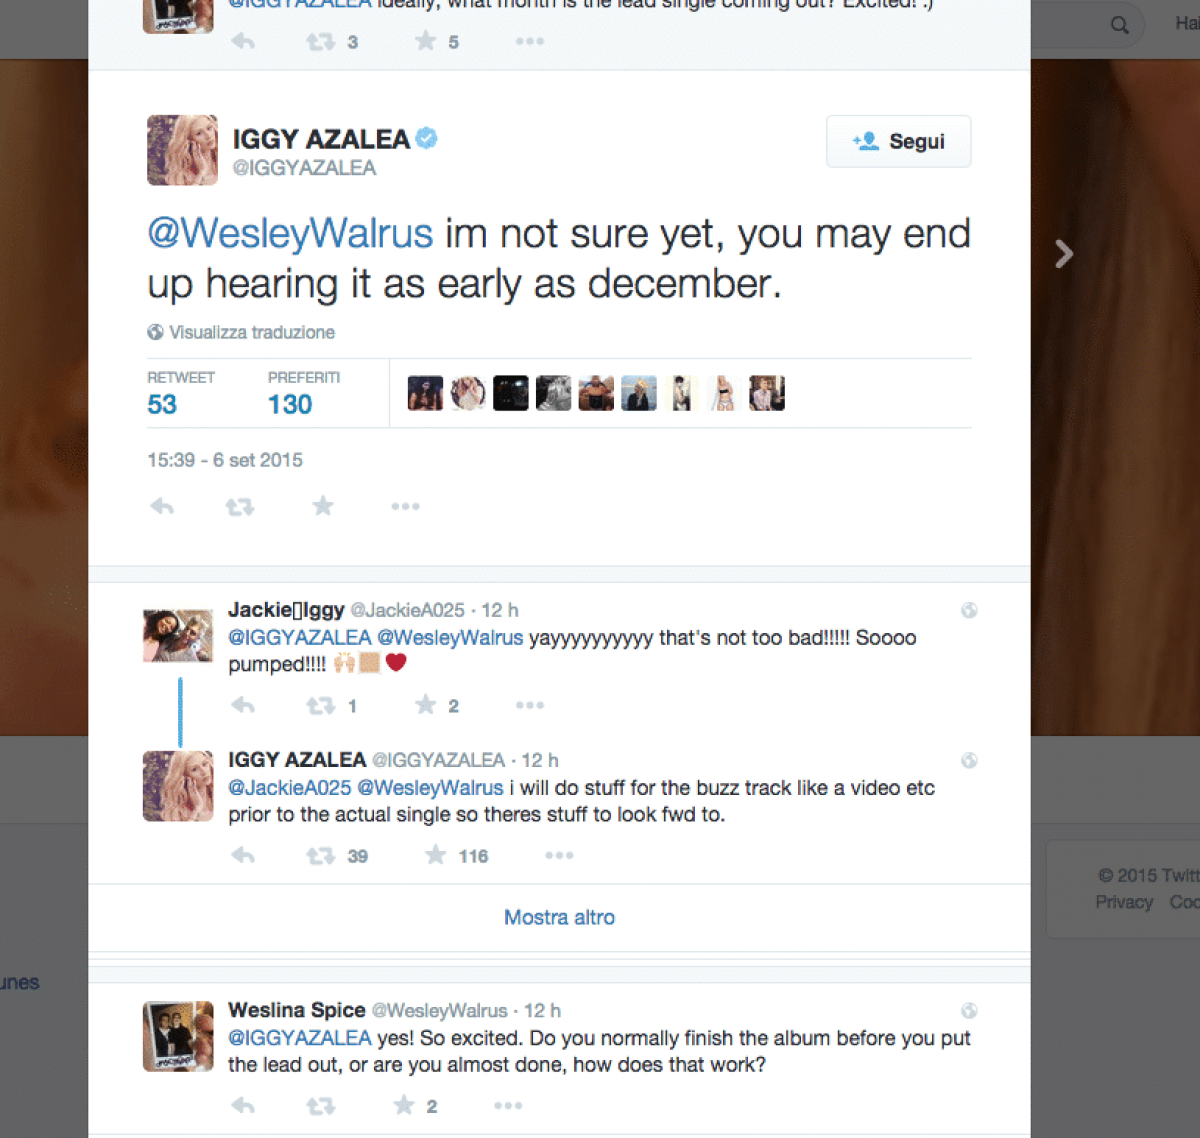Reply to Iggy Azalea's main tweet
The image size is (1200, 1138).
click(162, 507)
